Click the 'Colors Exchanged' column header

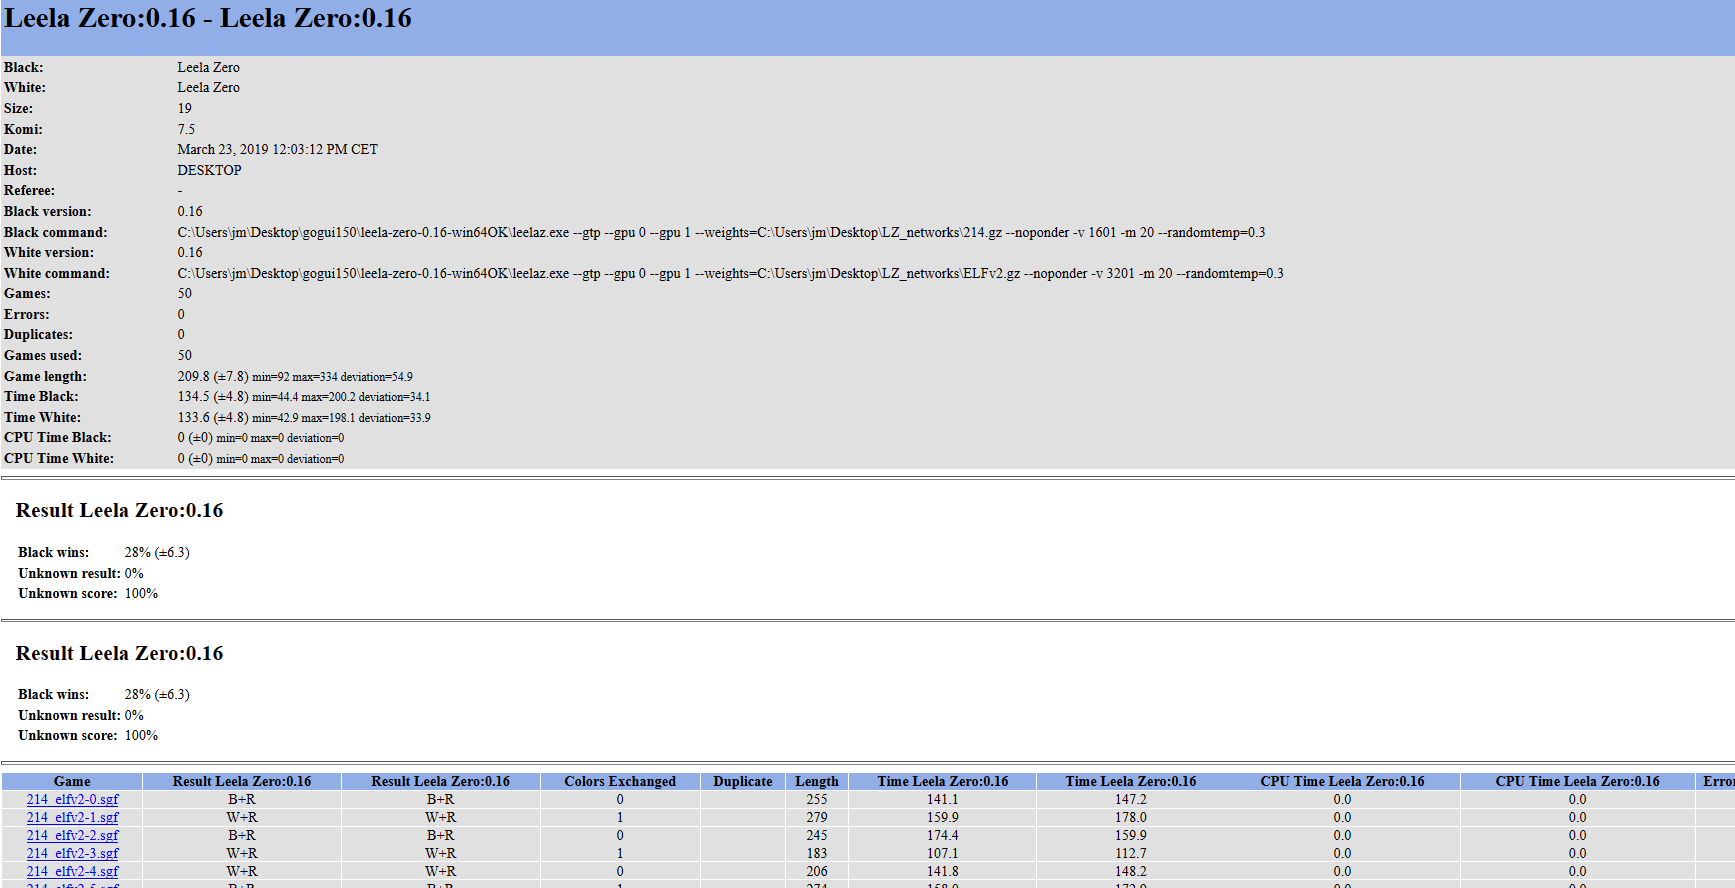620,781
